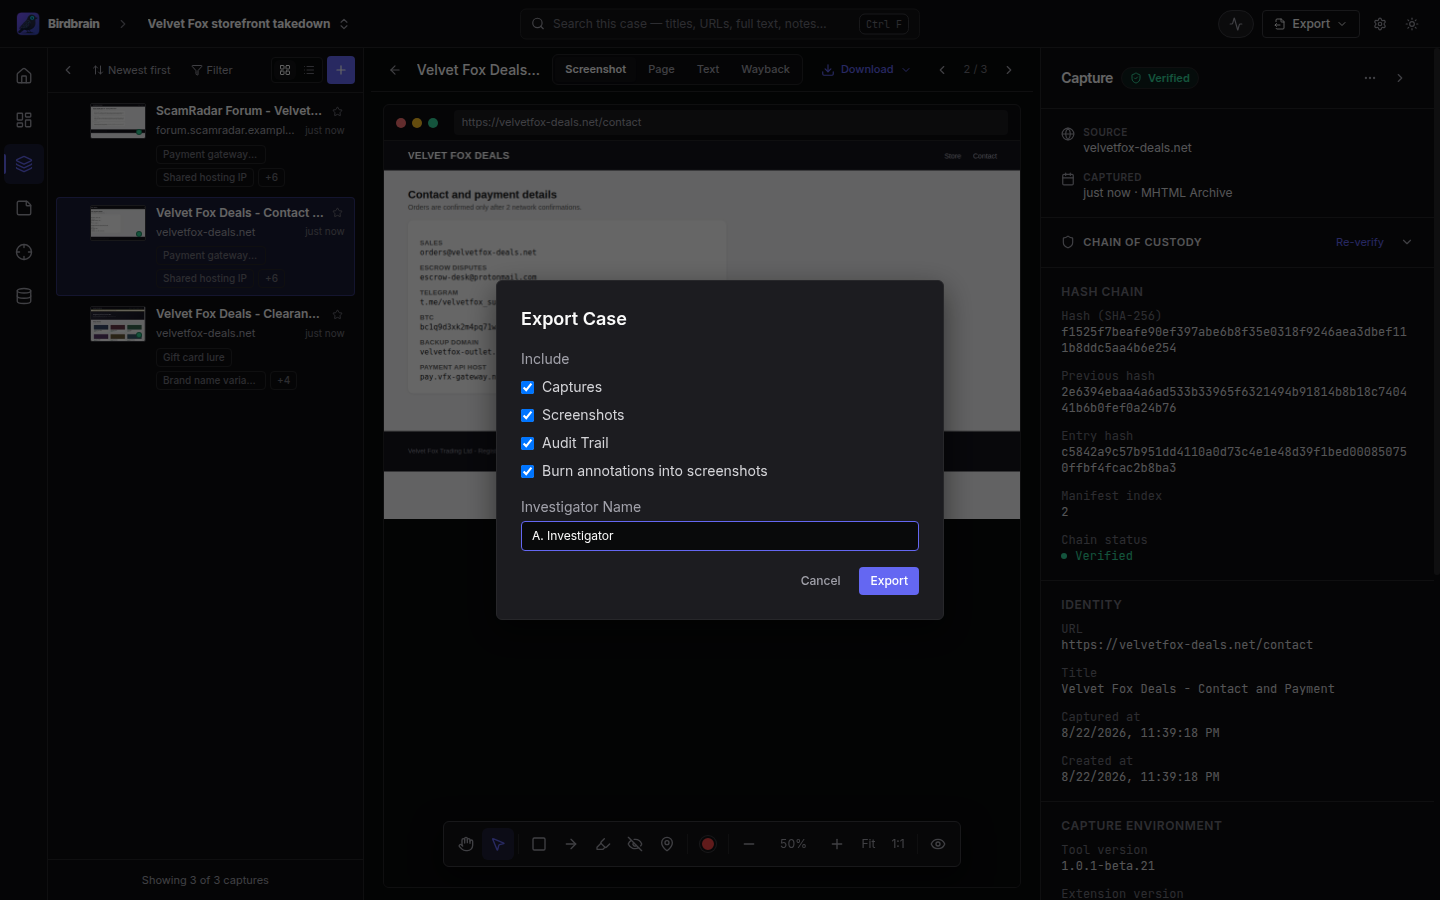Open the database icon in sidebar
Viewport: 1440px width, 900px height.
pyautogui.click(x=24, y=296)
